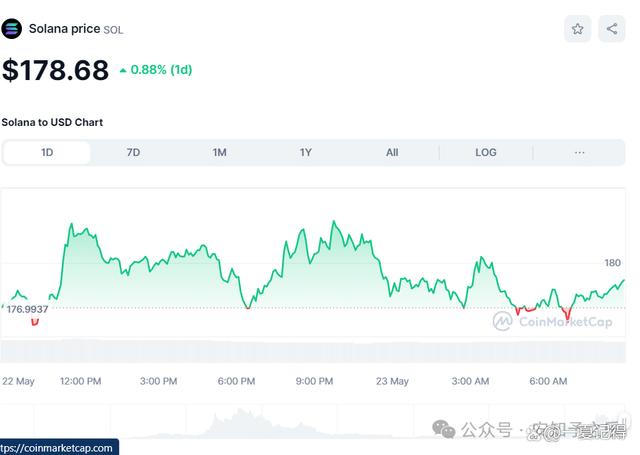Select the All time range tab
Viewport: 640px width, 455px height.
(392, 153)
